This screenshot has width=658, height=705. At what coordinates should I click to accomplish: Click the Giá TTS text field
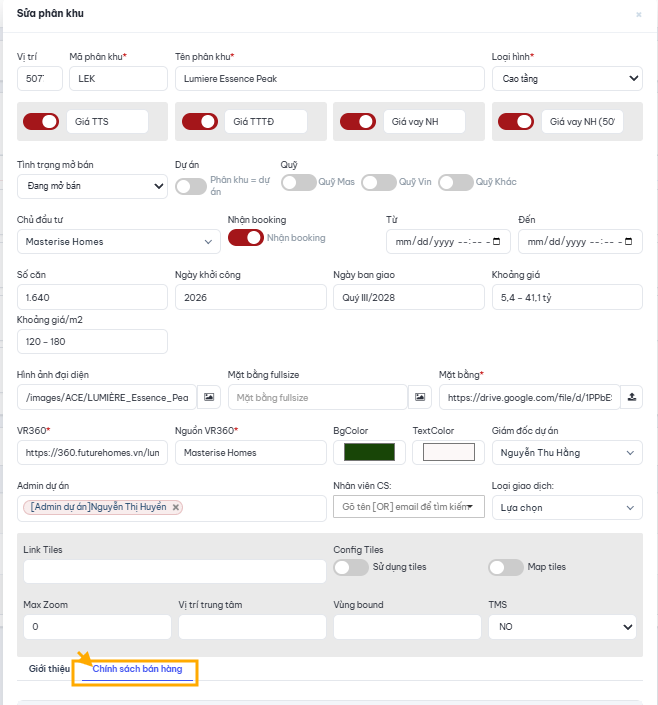(x=107, y=121)
